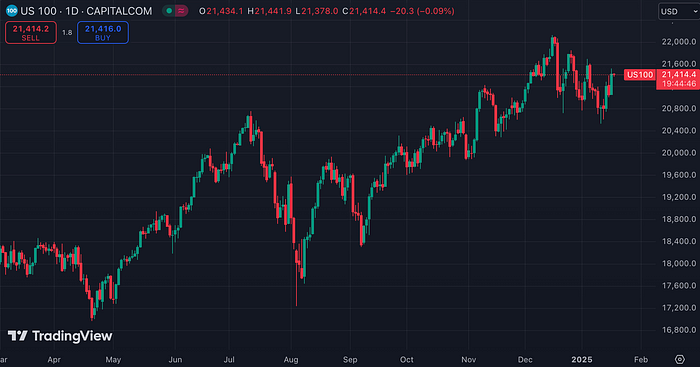Click the Dec label on the time axis
Image resolution: width=700 pixels, height=367 pixels.
pyautogui.click(x=525, y=359)
